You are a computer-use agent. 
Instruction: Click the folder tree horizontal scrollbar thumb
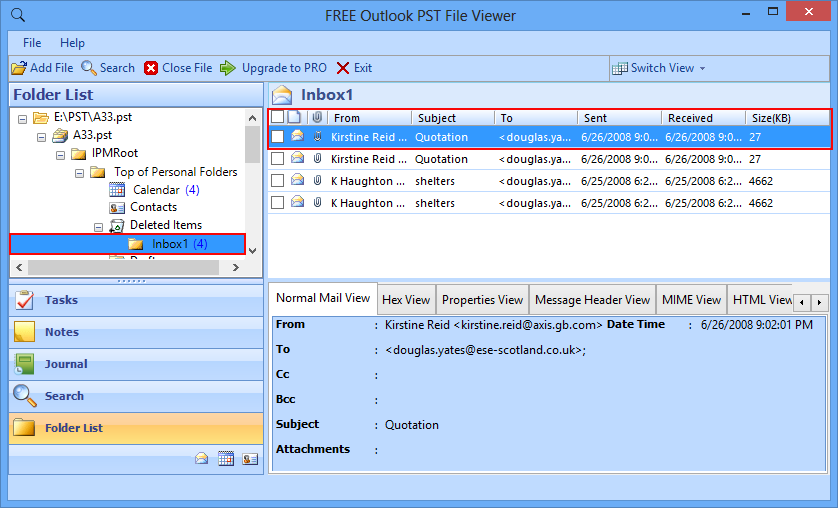[123, 267]
